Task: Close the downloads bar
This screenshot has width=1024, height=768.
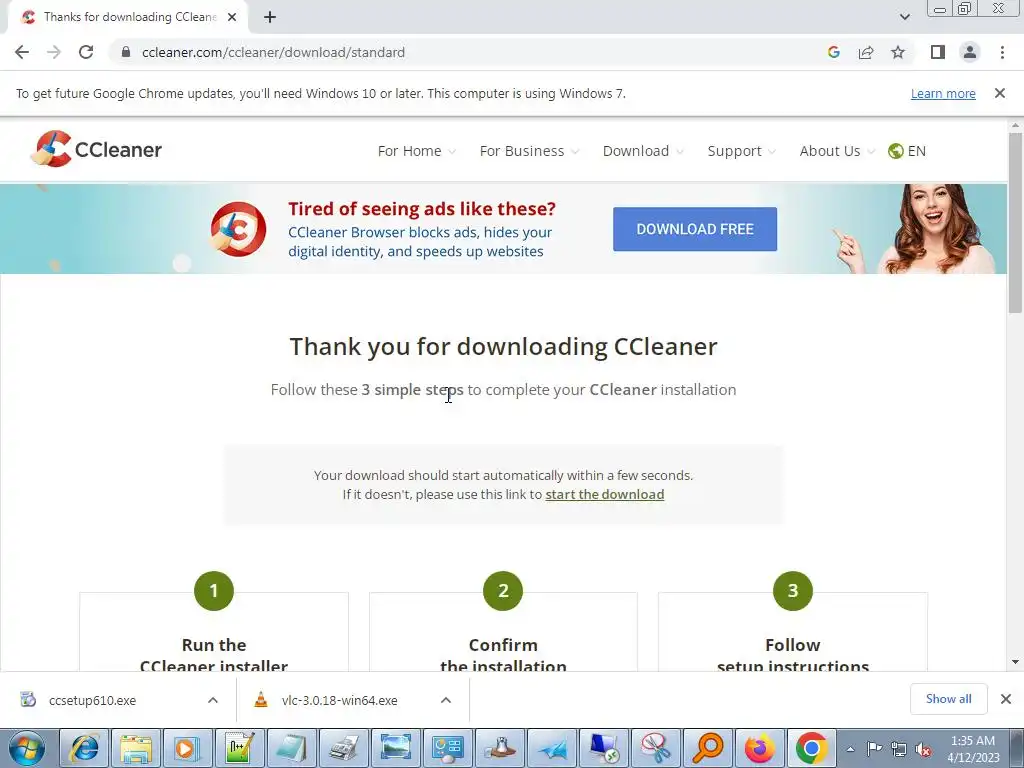Action: click(x=1006, y=699)
